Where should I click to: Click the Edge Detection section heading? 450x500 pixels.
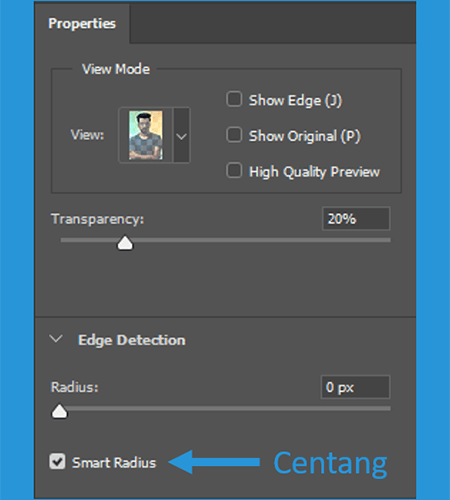(x=132, y=340)
